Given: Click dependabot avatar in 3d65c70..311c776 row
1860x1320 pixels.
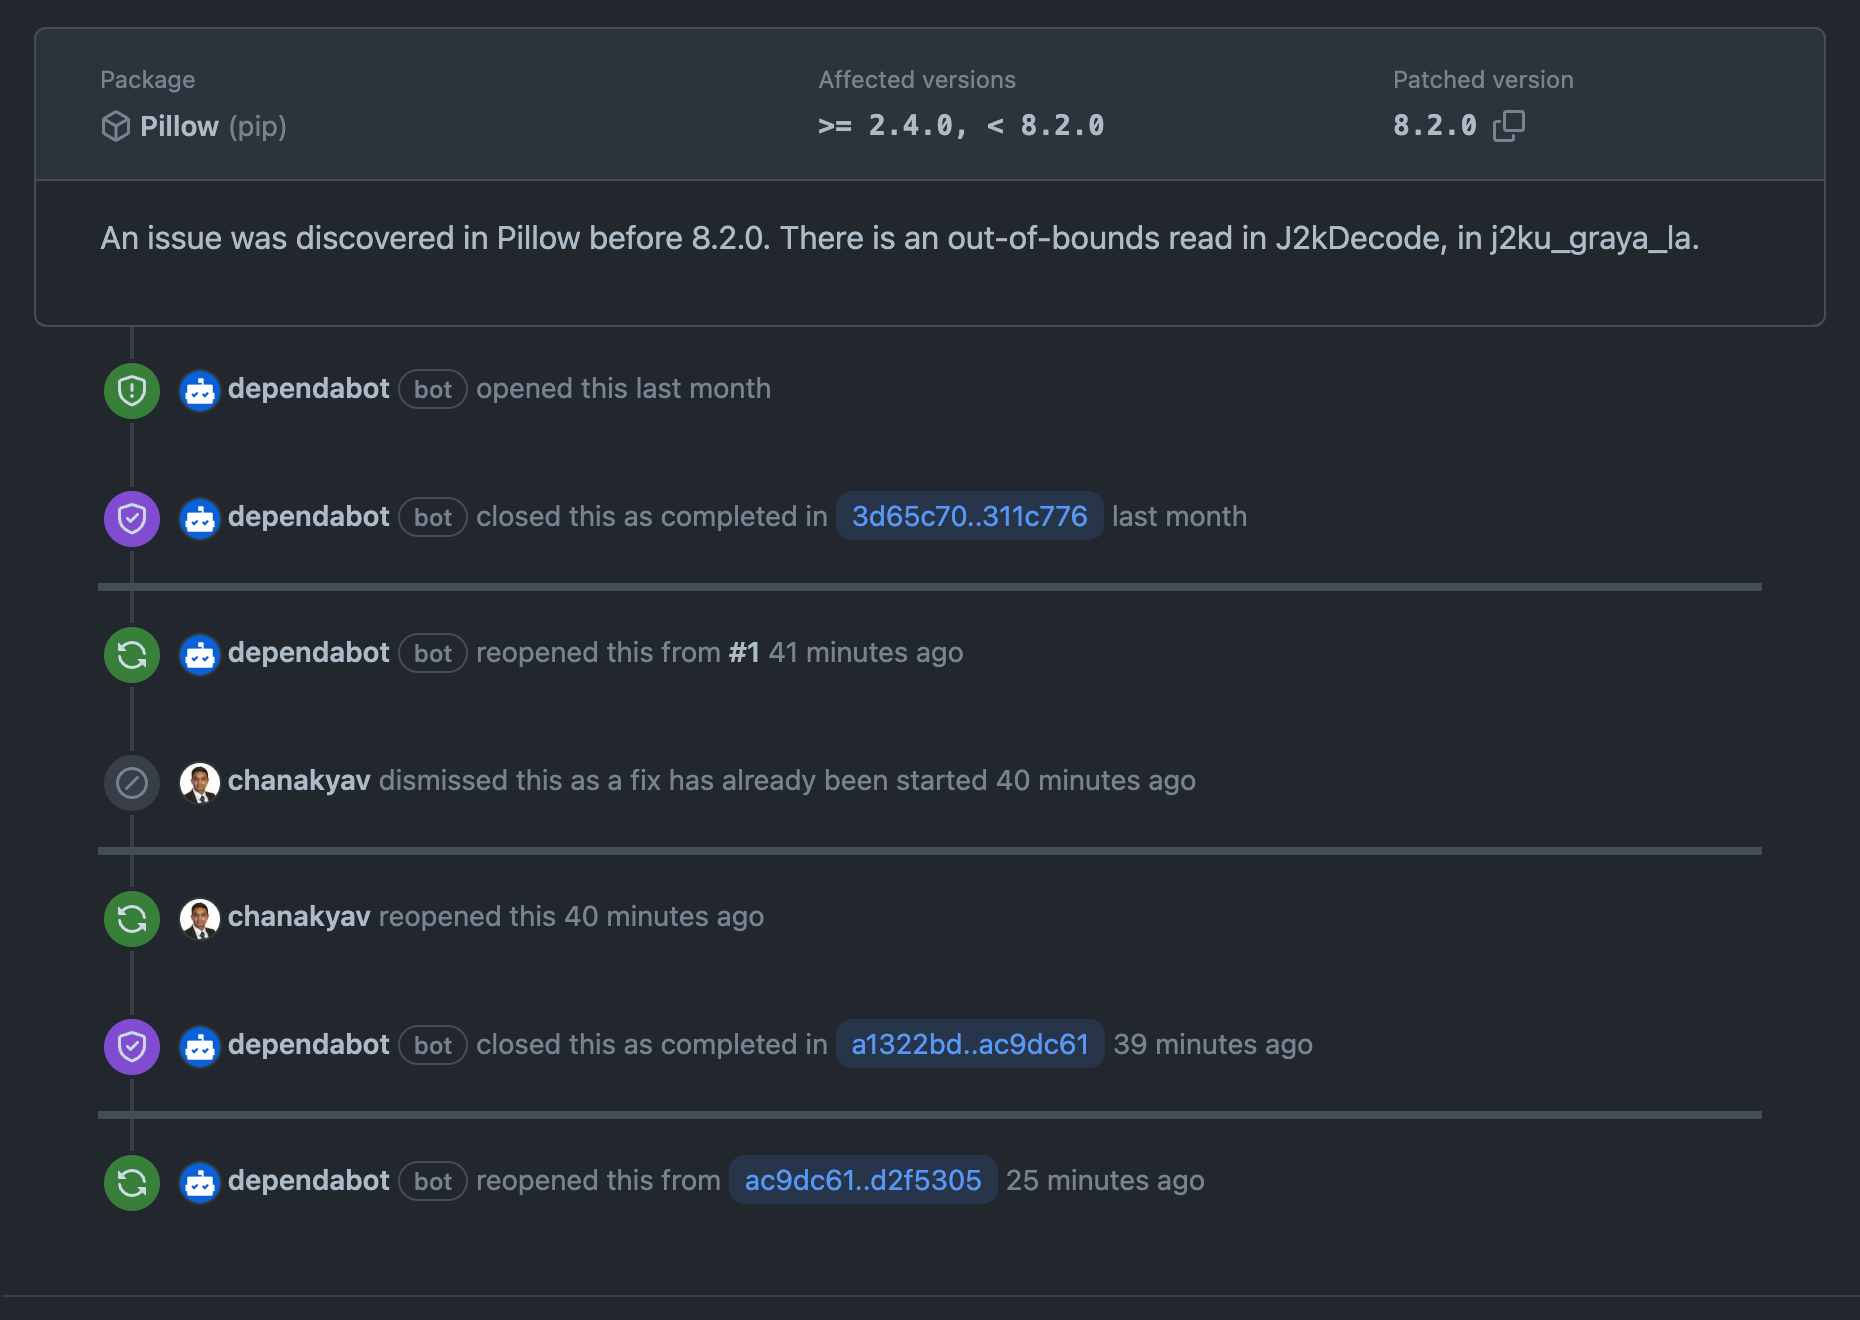Looking at the screenshot, I should (x=200, y=518).
